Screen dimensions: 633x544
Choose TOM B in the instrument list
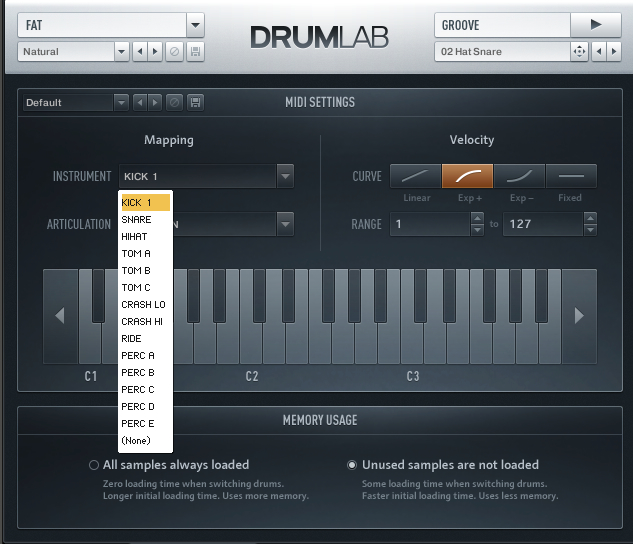click(x=145, y=270)
